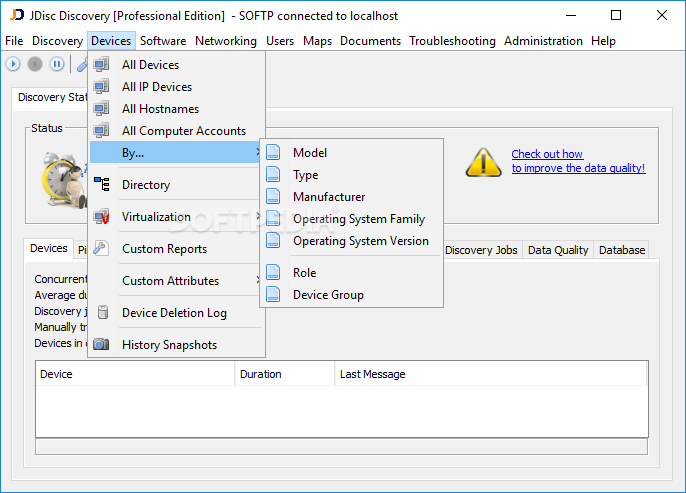Switch to the Data Quality tab

coord(558,250)
